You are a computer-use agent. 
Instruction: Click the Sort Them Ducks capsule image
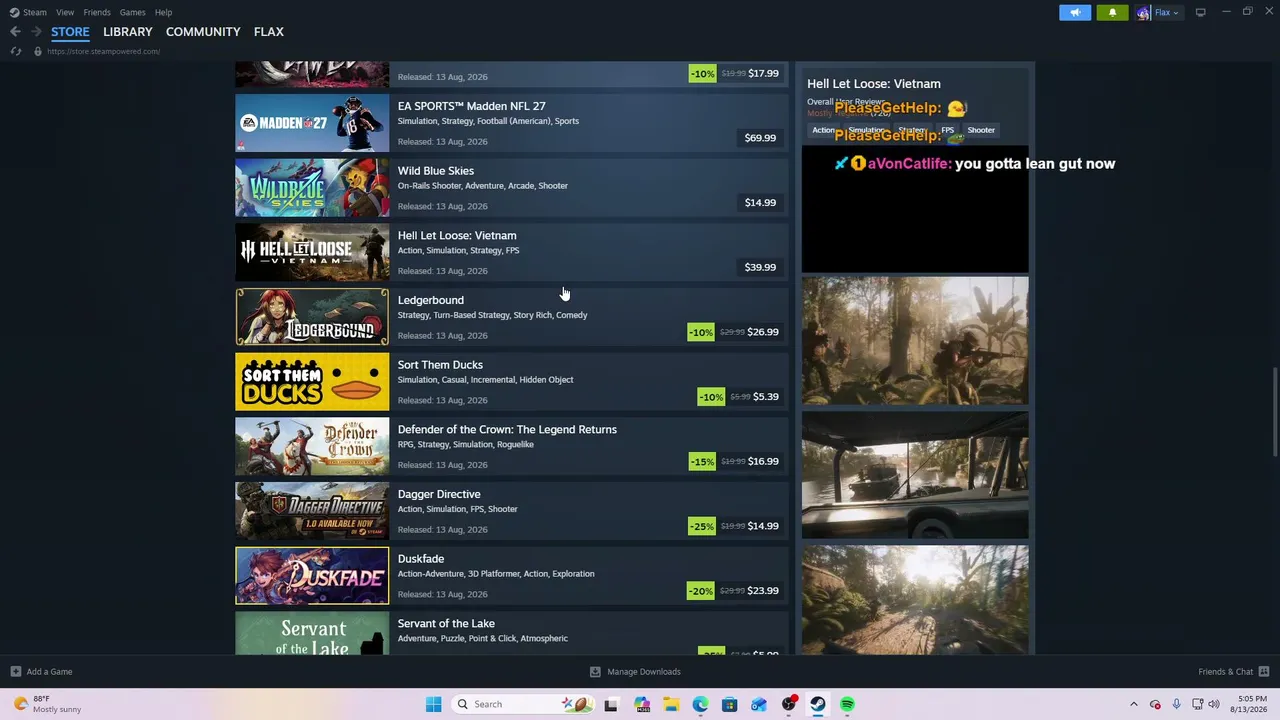312,381
